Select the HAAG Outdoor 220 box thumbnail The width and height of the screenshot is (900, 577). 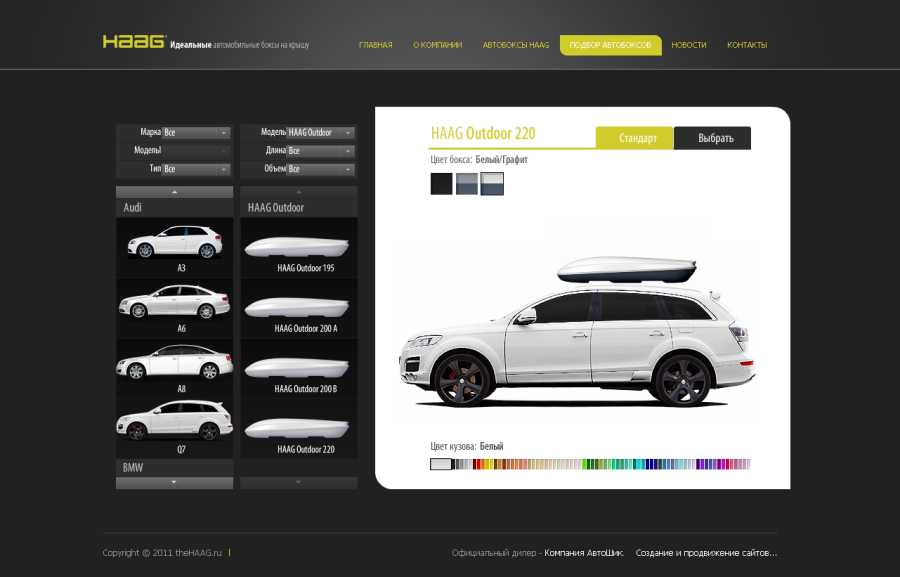coord(298,429)
